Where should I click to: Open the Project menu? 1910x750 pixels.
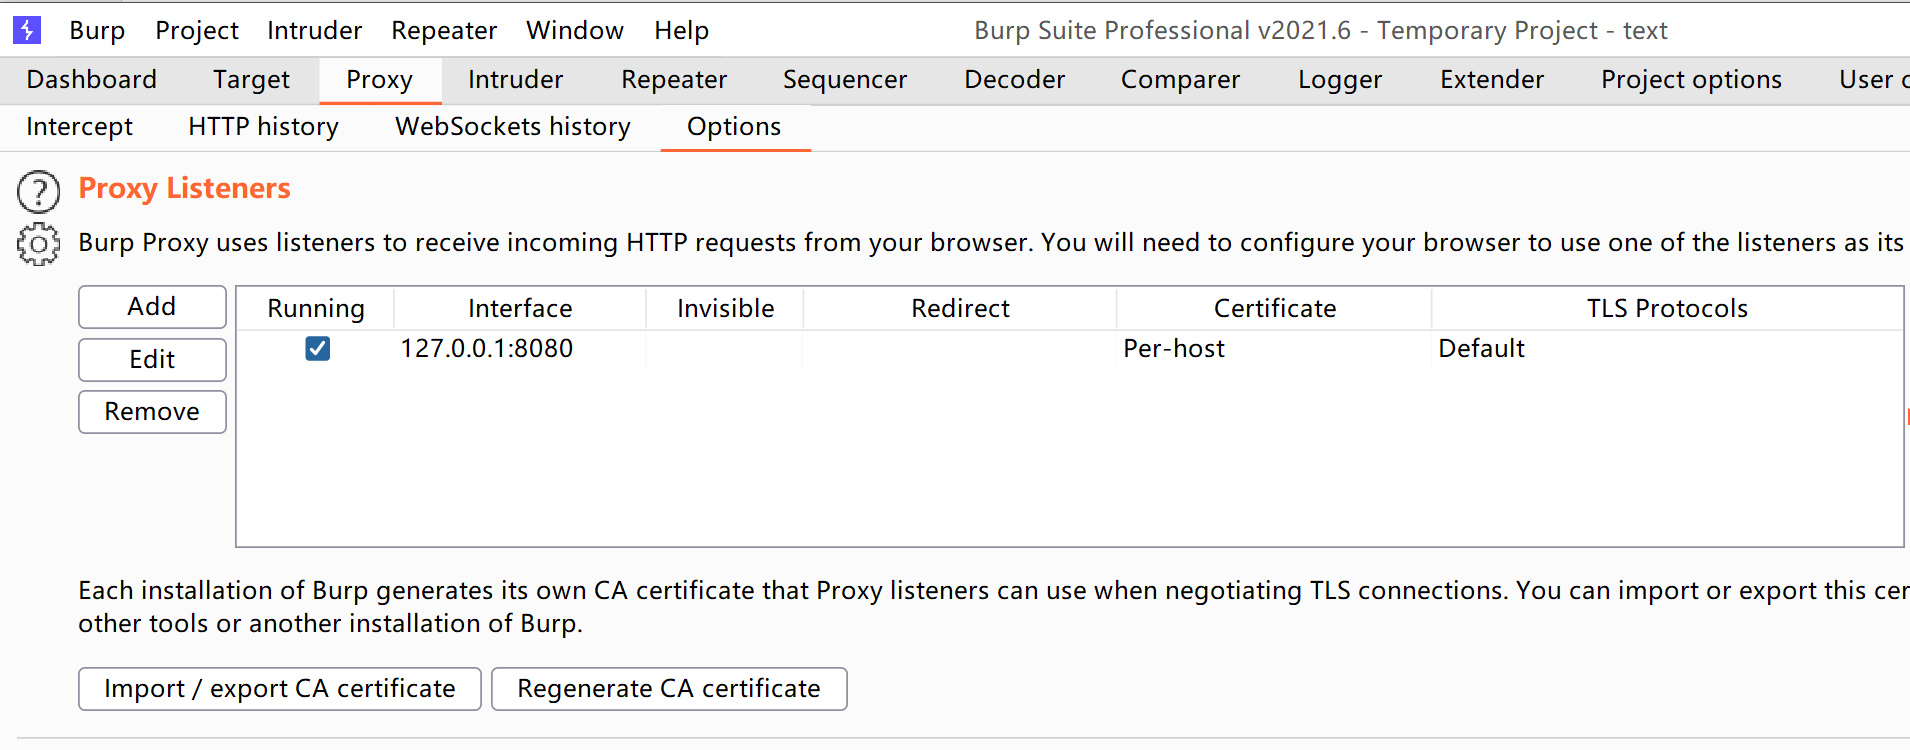(x=197, y=31)
